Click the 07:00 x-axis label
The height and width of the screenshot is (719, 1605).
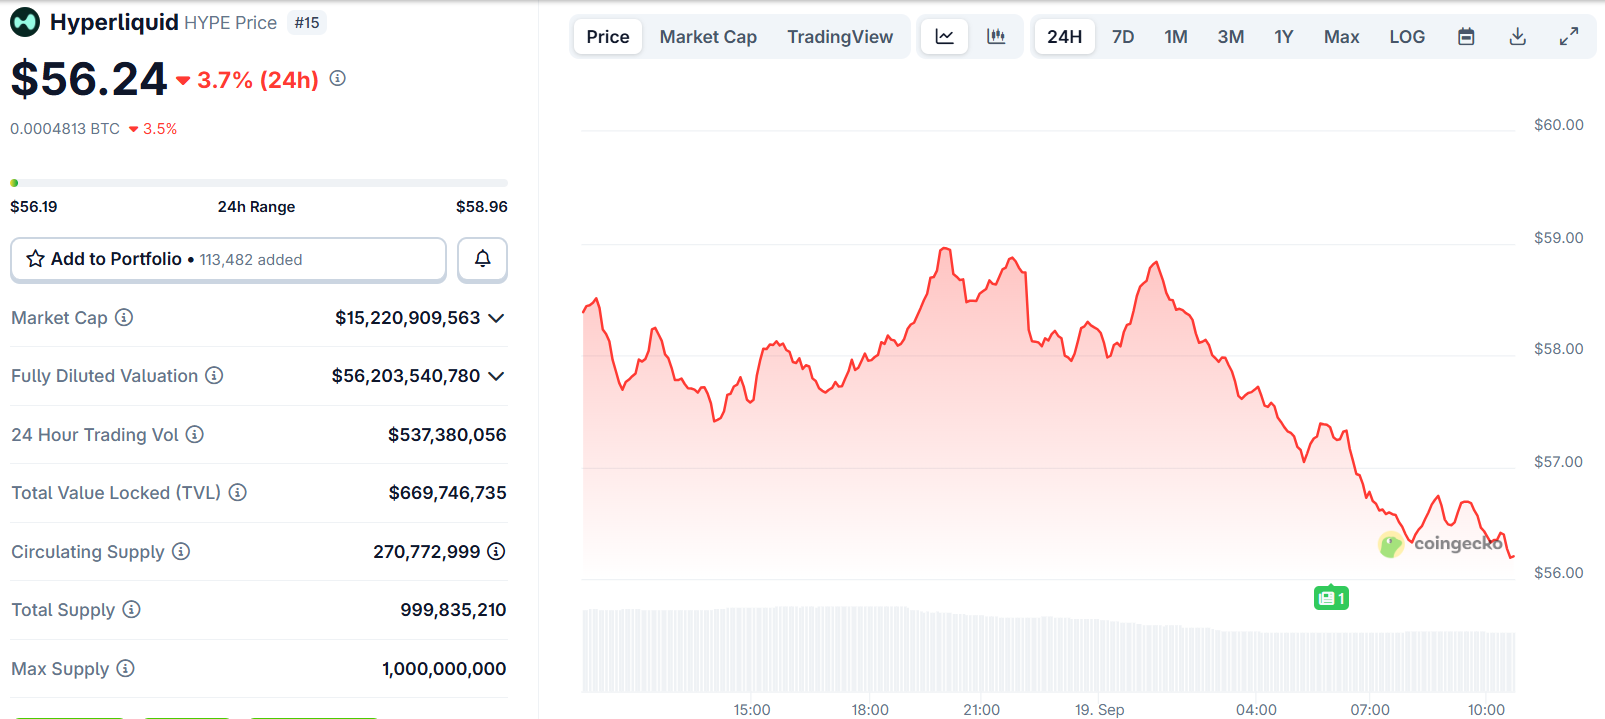click(1370, 710)
